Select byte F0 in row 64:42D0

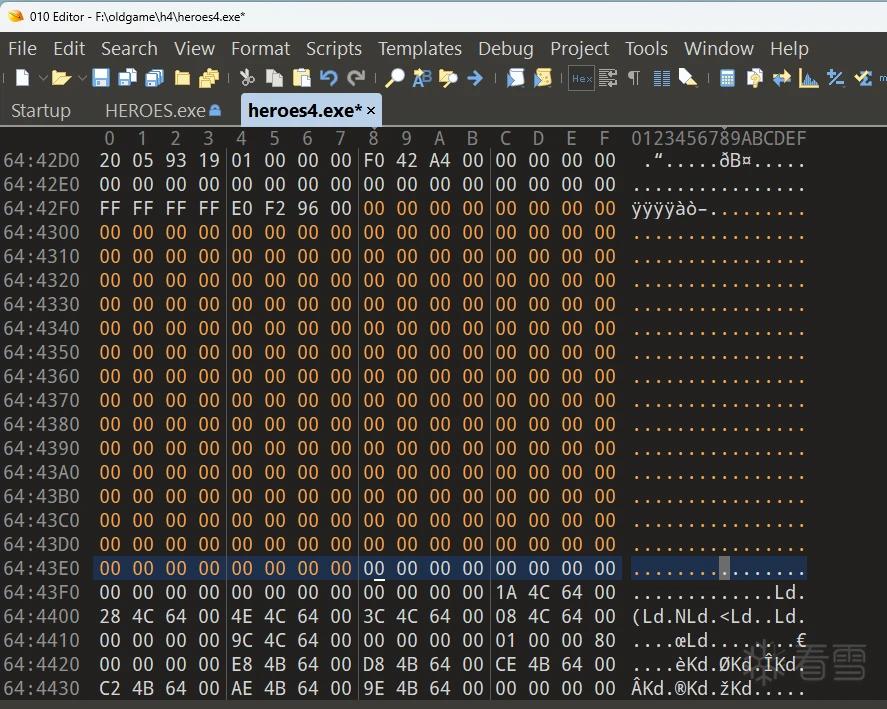coord(374,161)
